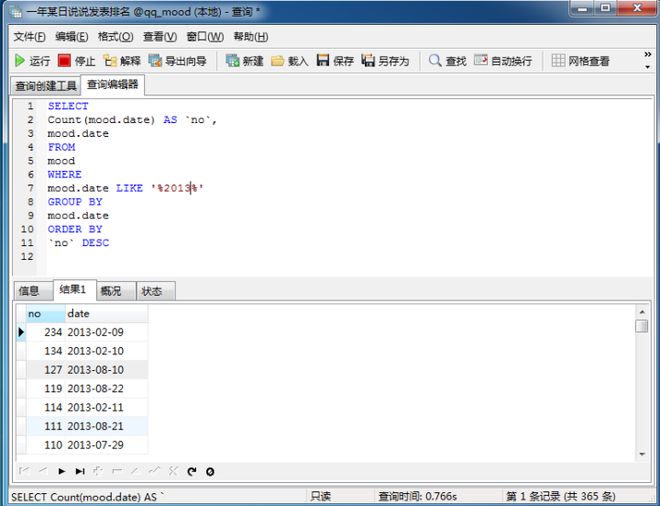Jump to last record in navigation bar
This screenshot has height=506, width=660.
(80, 471)
